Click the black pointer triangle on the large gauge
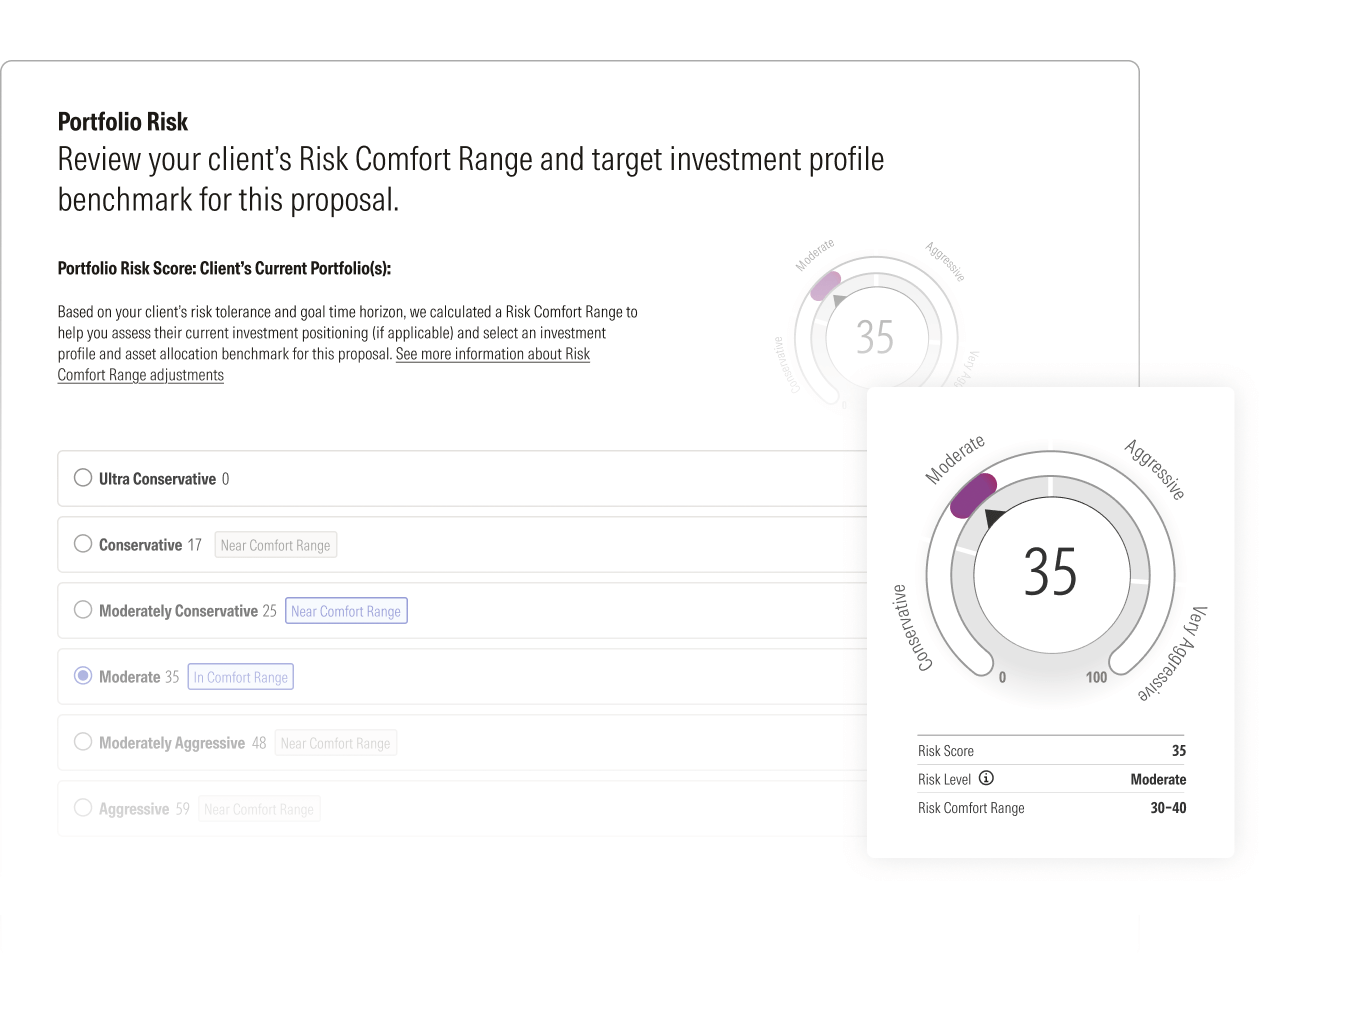 coord(993,517)
